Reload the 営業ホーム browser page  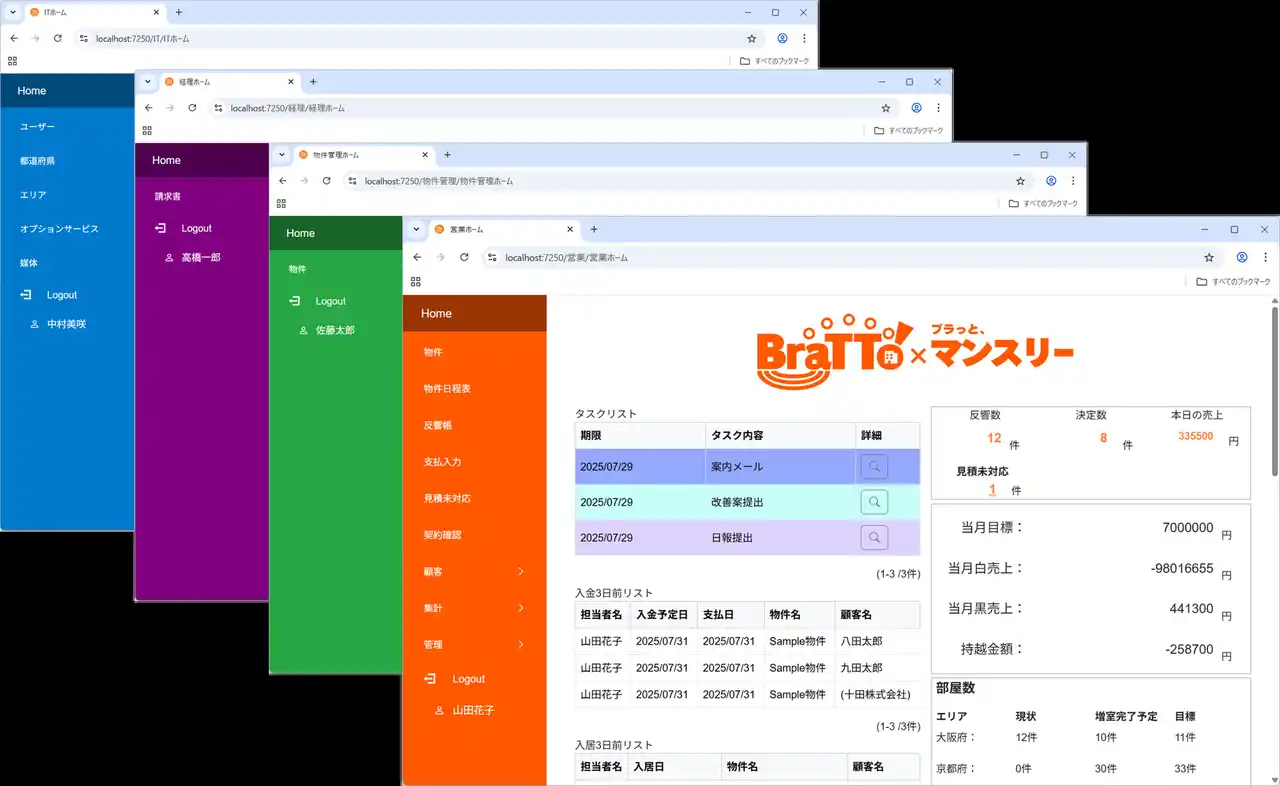[464, 257]
